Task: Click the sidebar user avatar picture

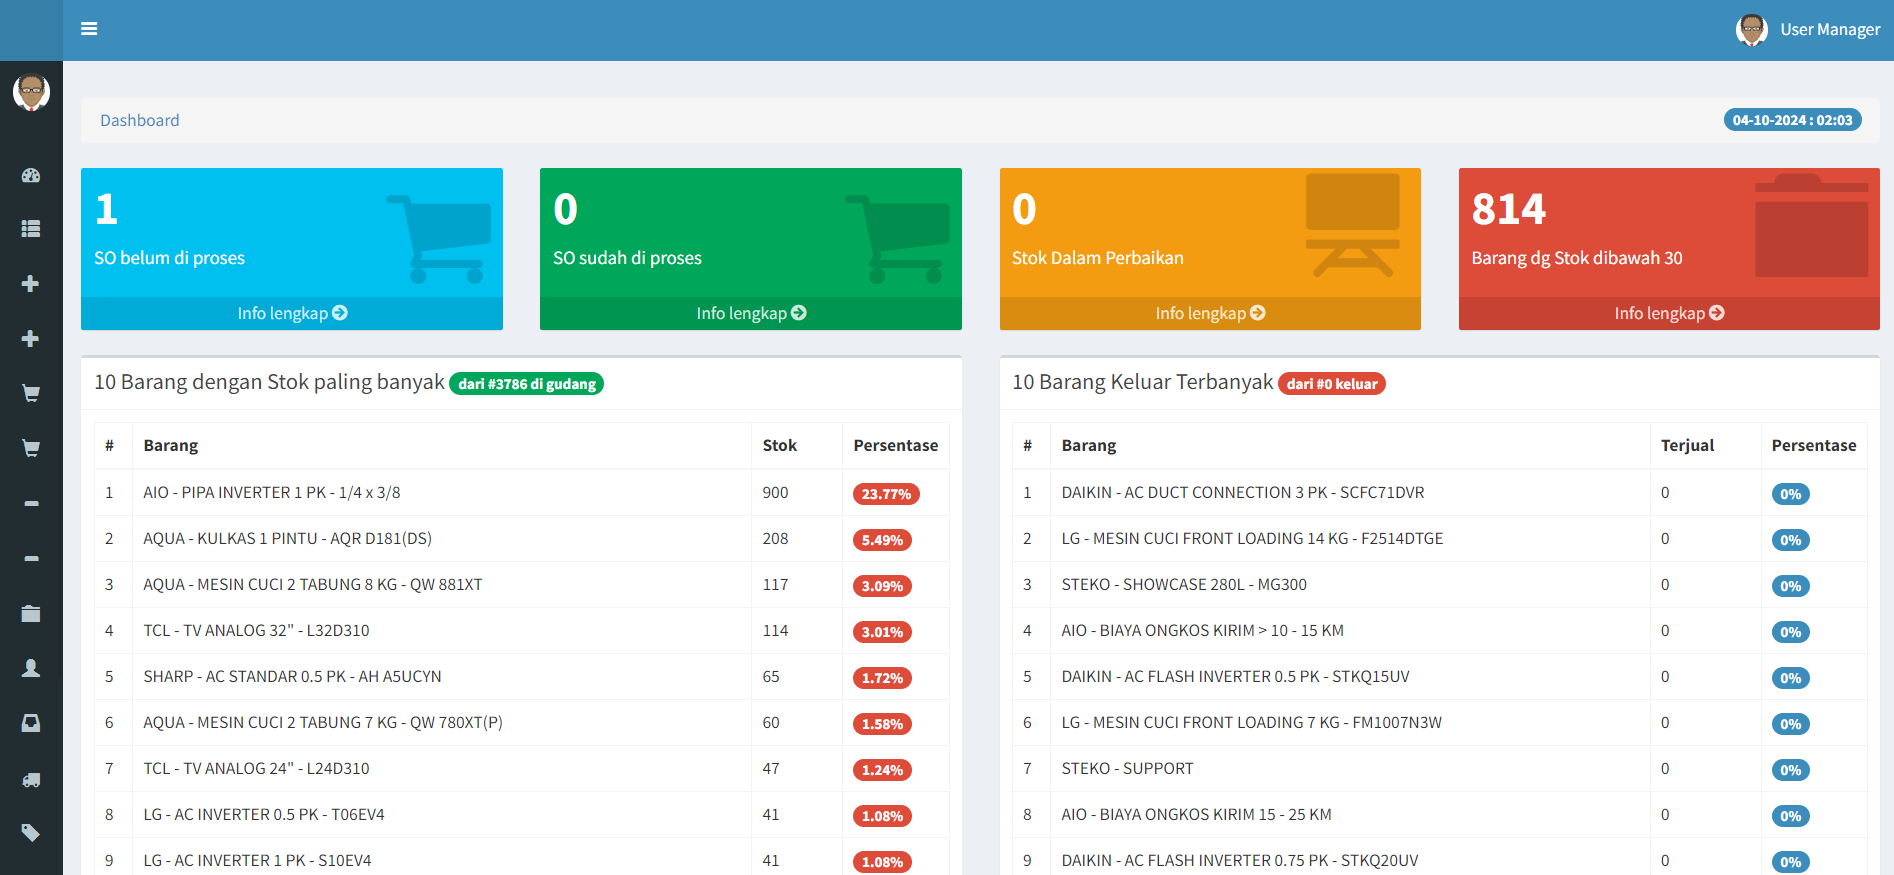Action: point(31,92)
